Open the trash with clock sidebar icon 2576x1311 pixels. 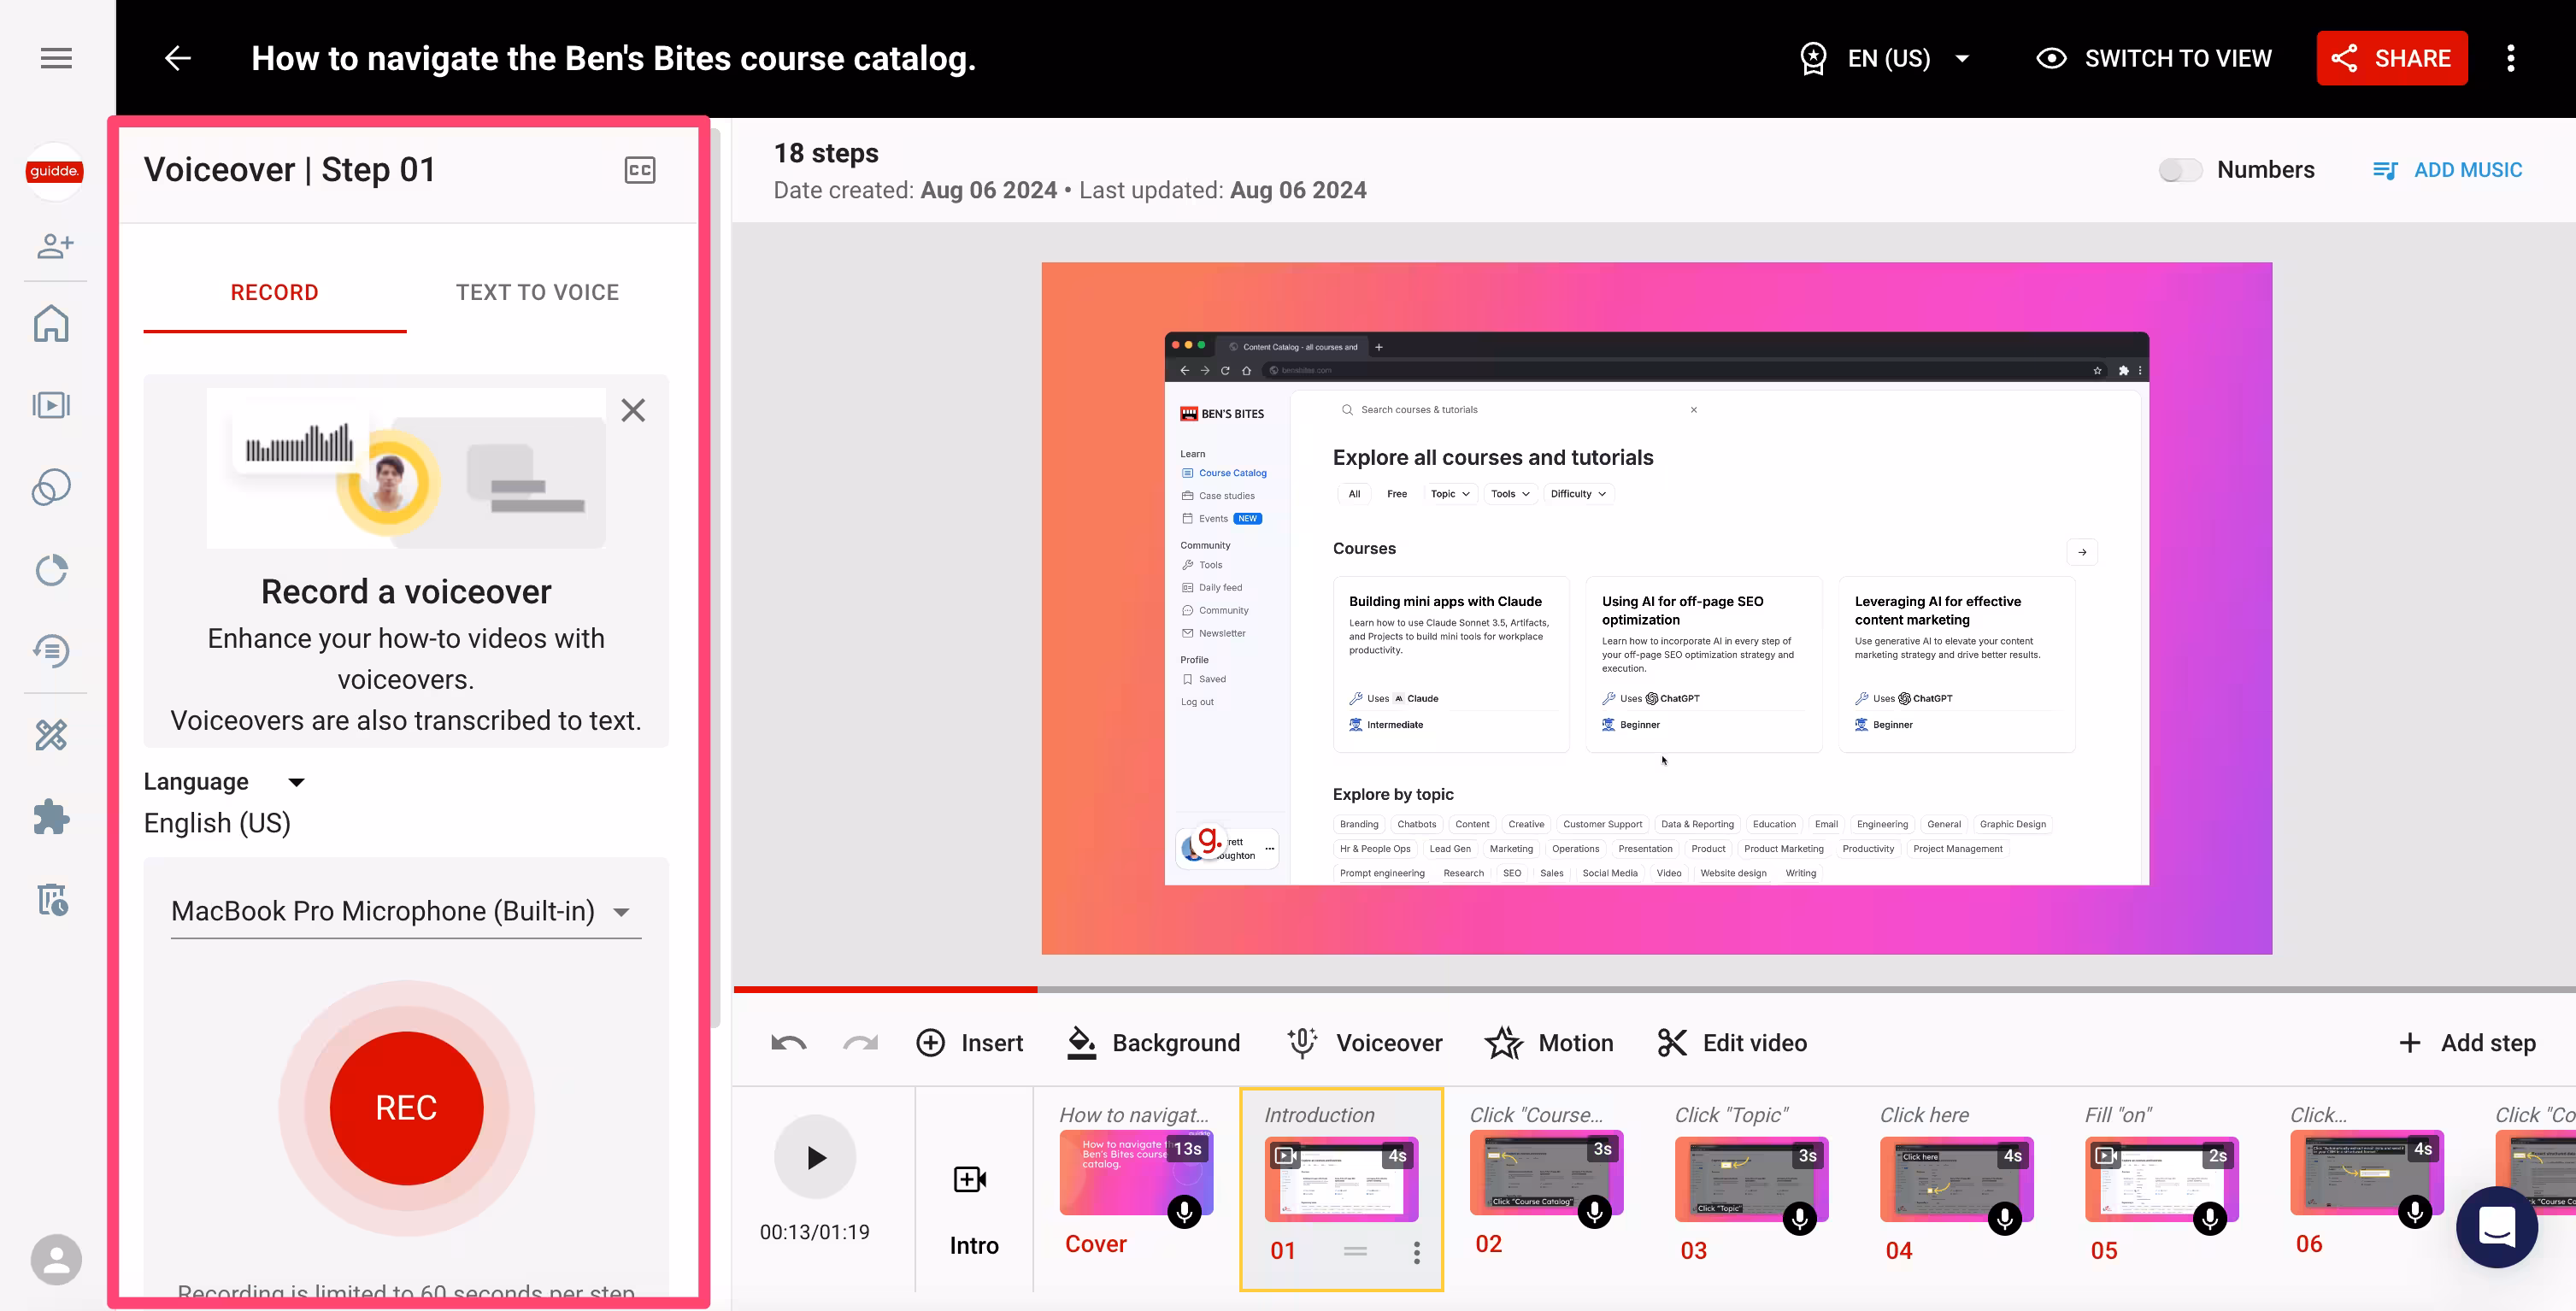52,900
